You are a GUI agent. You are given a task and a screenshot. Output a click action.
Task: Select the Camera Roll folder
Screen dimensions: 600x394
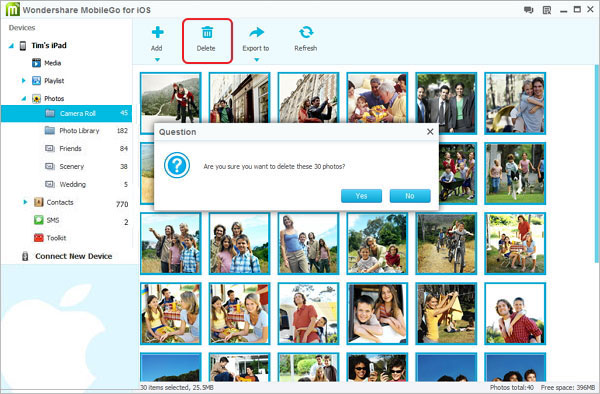(67, 113)
